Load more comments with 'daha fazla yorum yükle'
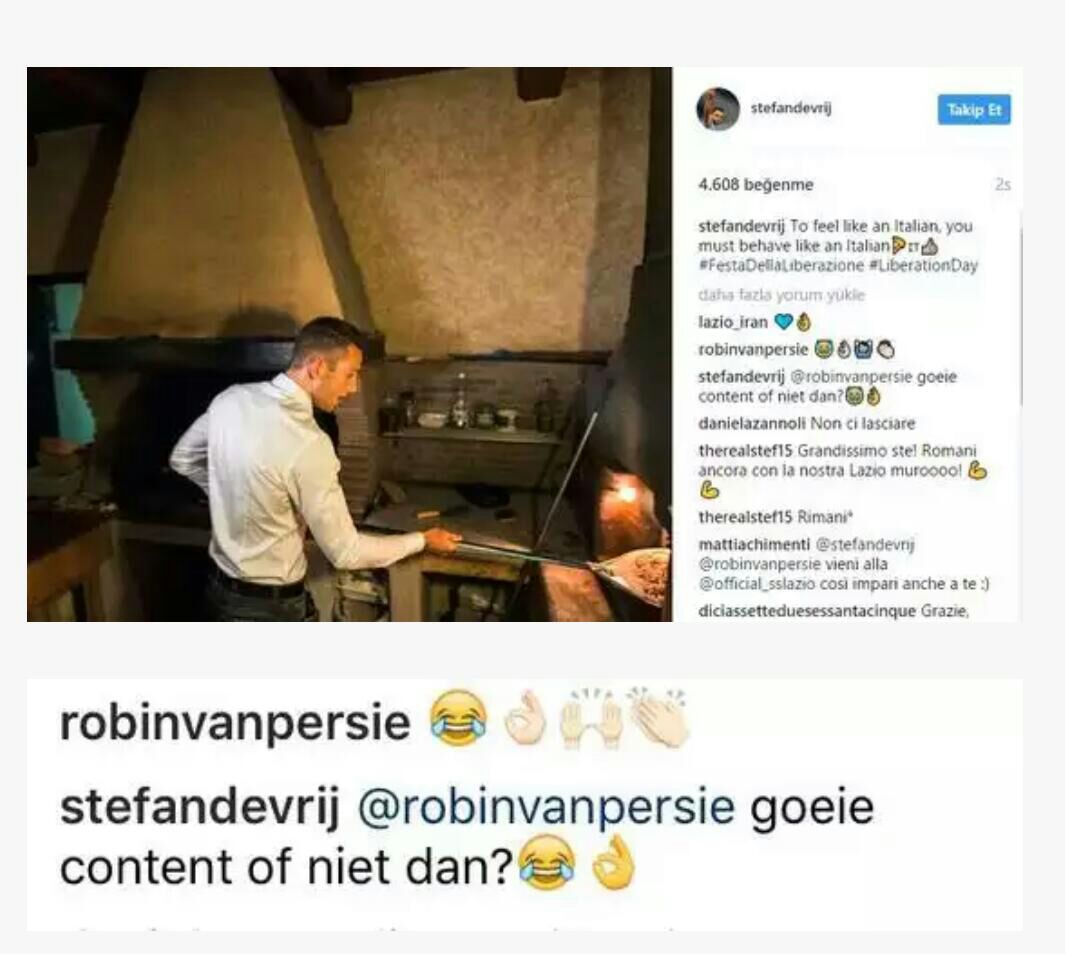The width and height of the screenshot is (1065, 954). [x=781, y=295]
